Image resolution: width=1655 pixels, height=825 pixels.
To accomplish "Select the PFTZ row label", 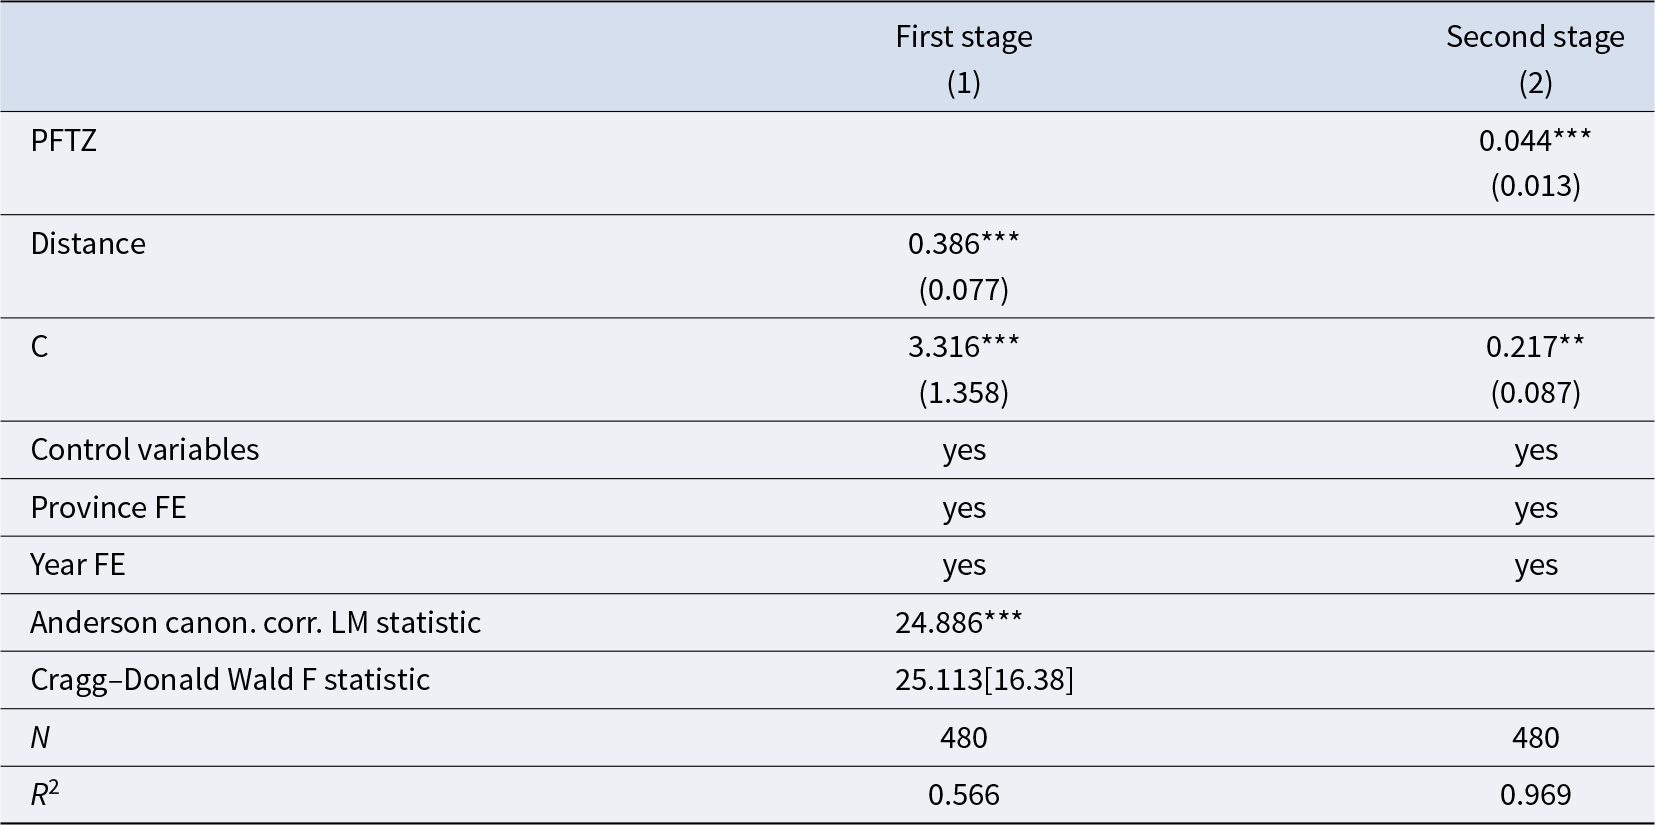I will coord(64,141).
